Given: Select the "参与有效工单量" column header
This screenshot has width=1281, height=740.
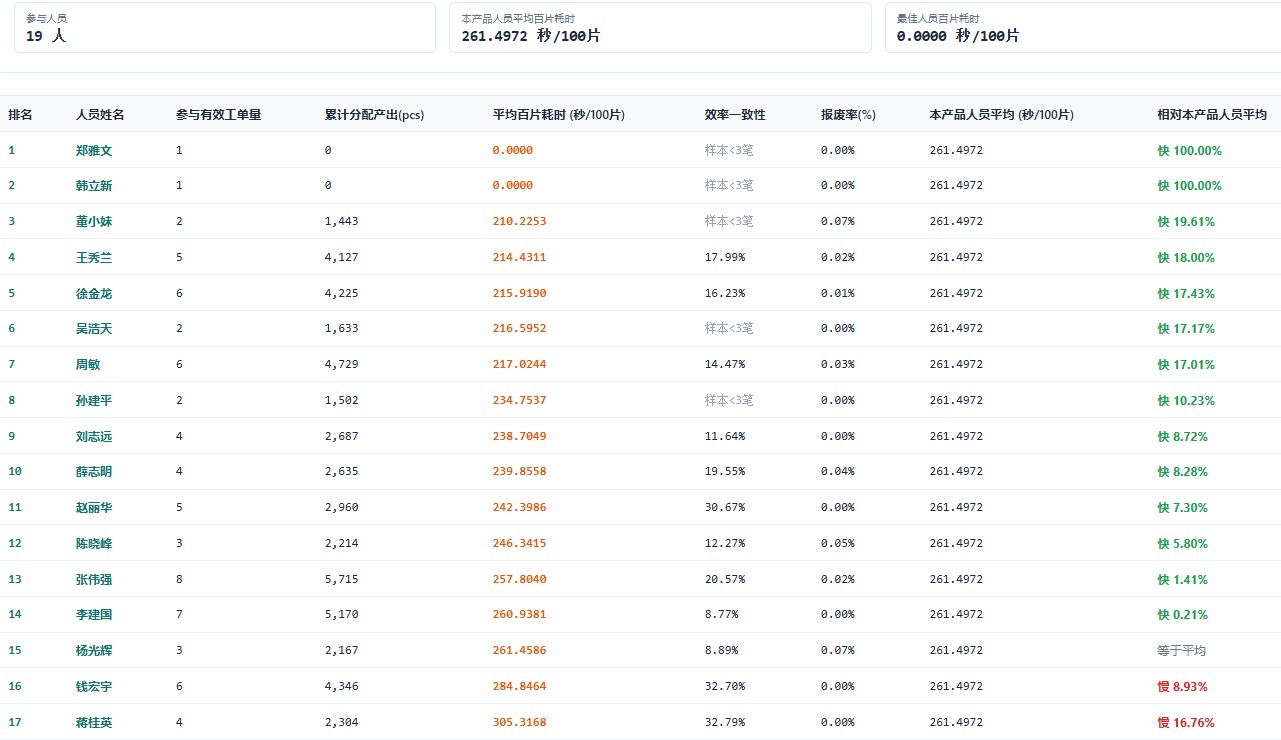Looking at the screenshot, I should pos(219,115).
